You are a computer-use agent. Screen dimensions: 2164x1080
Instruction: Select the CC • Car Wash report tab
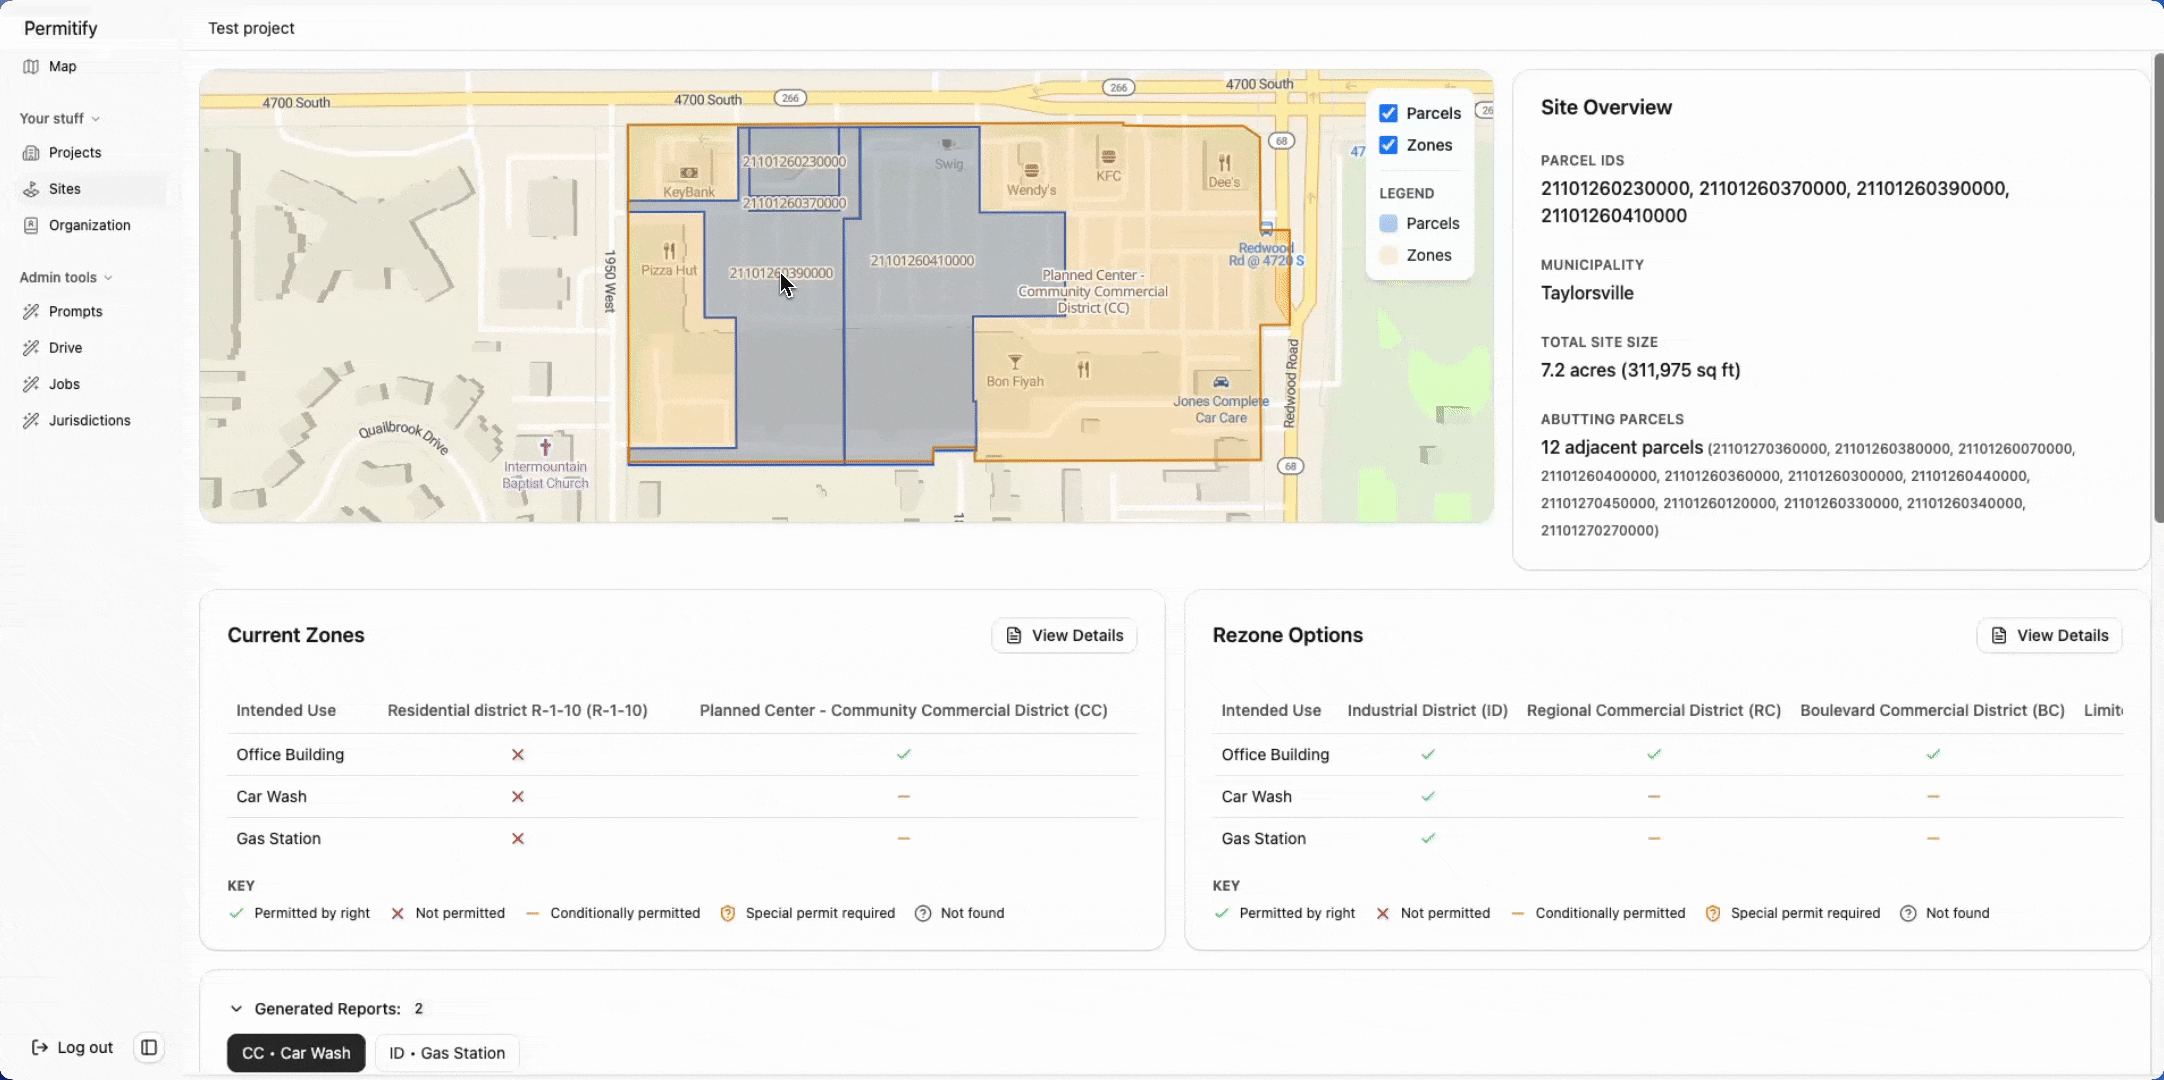(x=296, y=1053)
